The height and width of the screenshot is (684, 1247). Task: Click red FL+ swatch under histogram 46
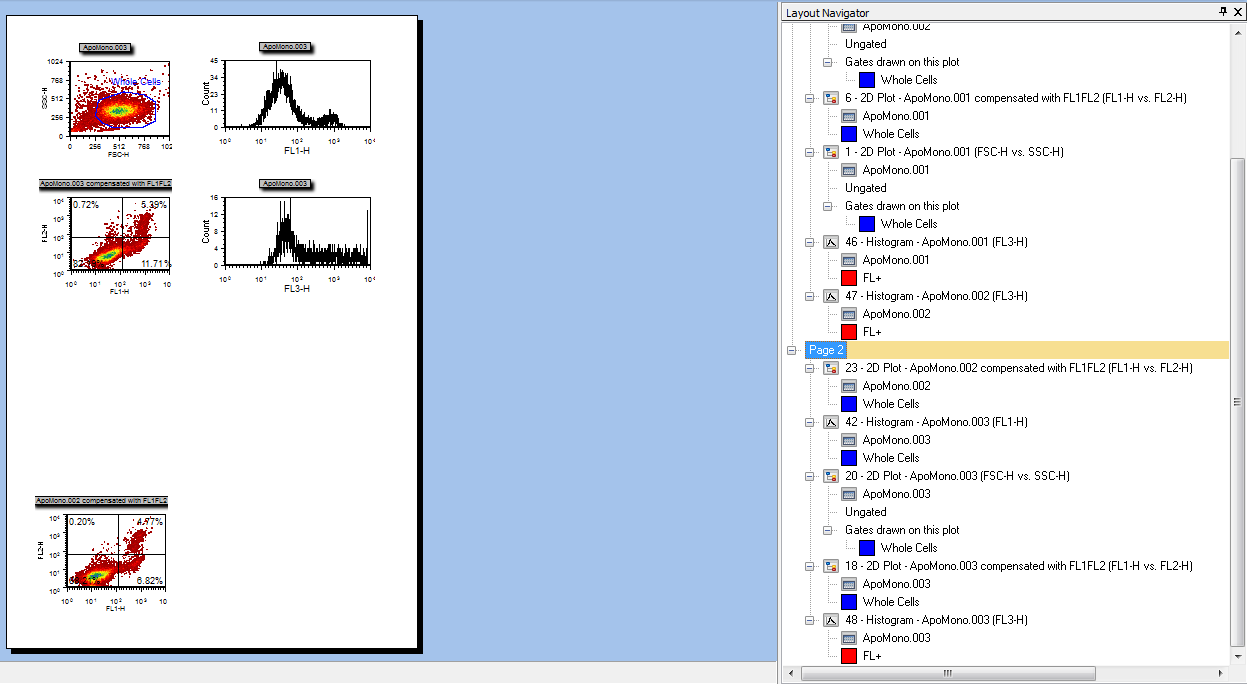point(849,278)
